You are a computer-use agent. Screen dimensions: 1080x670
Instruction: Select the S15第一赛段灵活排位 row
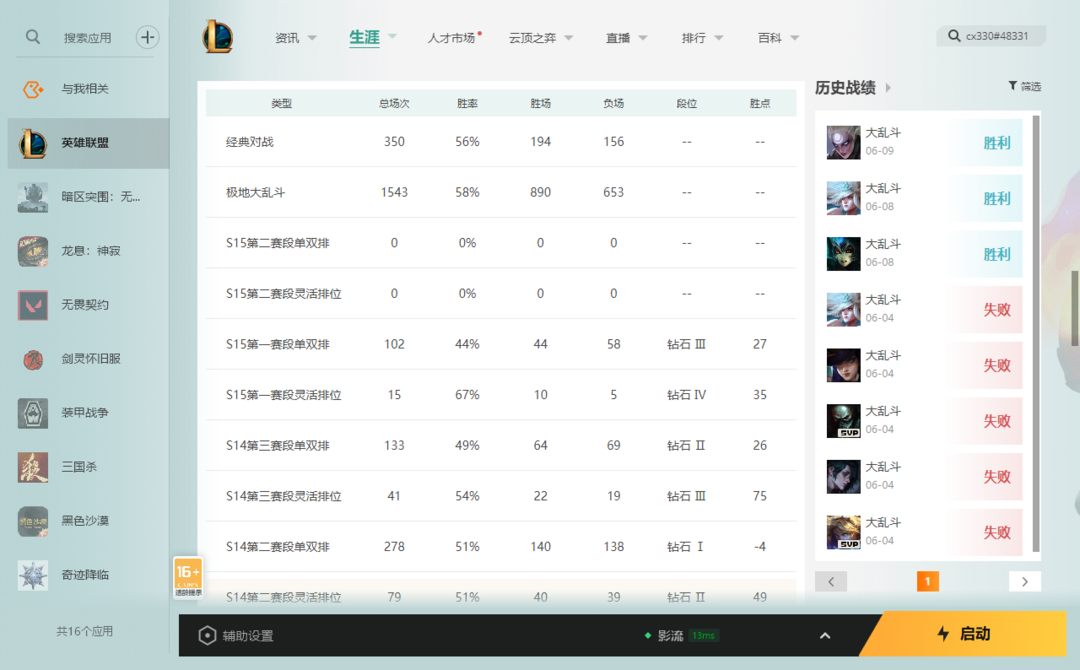(501, 395)
